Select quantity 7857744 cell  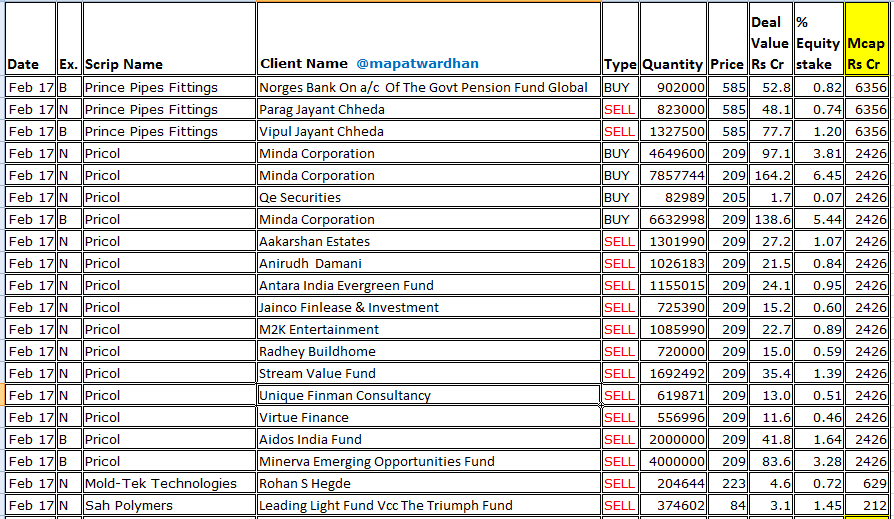[x=673, y=175]
